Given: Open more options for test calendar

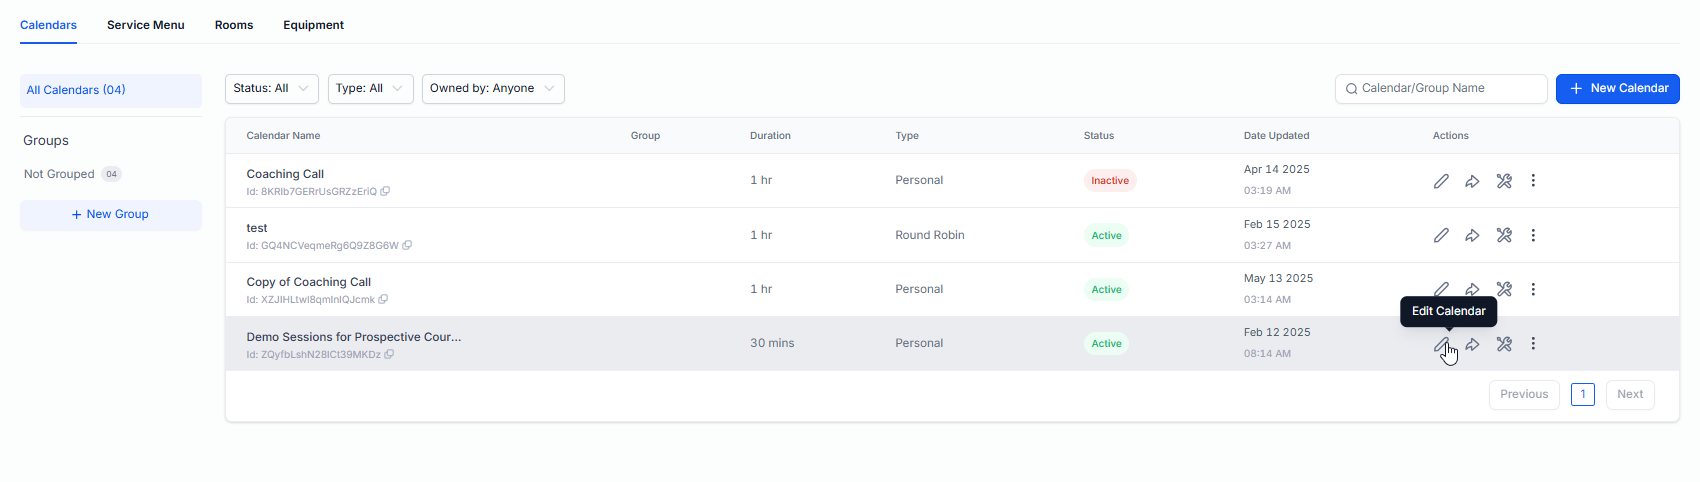Looking at the screenshot, I should (1533, 235).
